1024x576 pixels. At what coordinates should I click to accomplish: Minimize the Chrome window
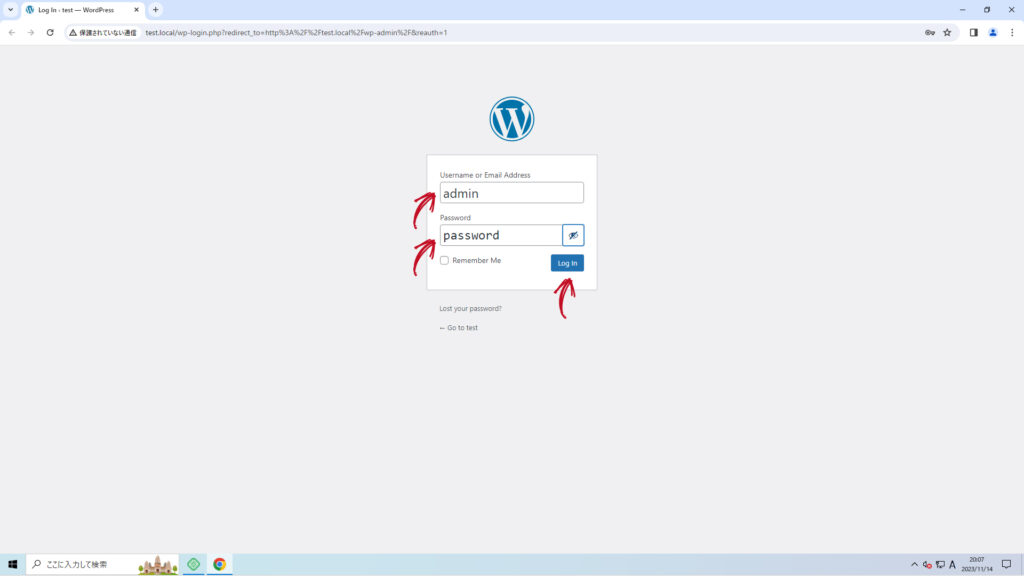point(962,10)
